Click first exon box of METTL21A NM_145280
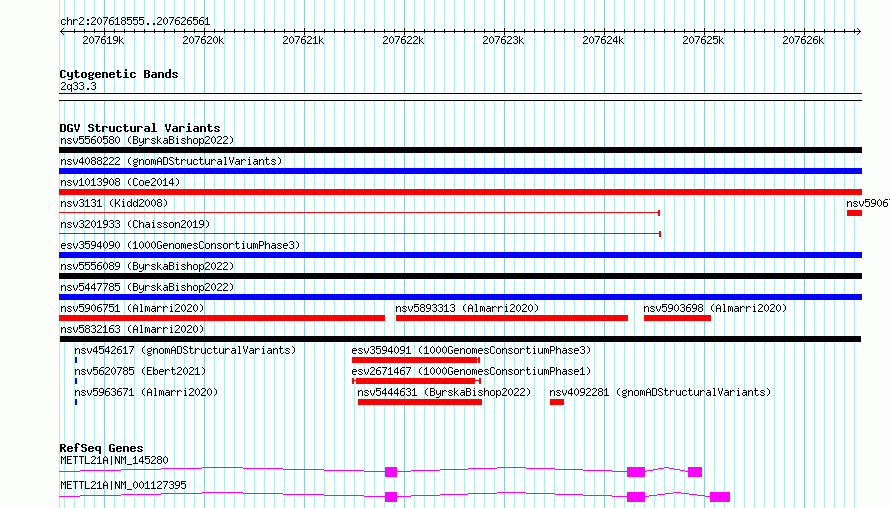This screenshot has height=508, width=890. 391,472
